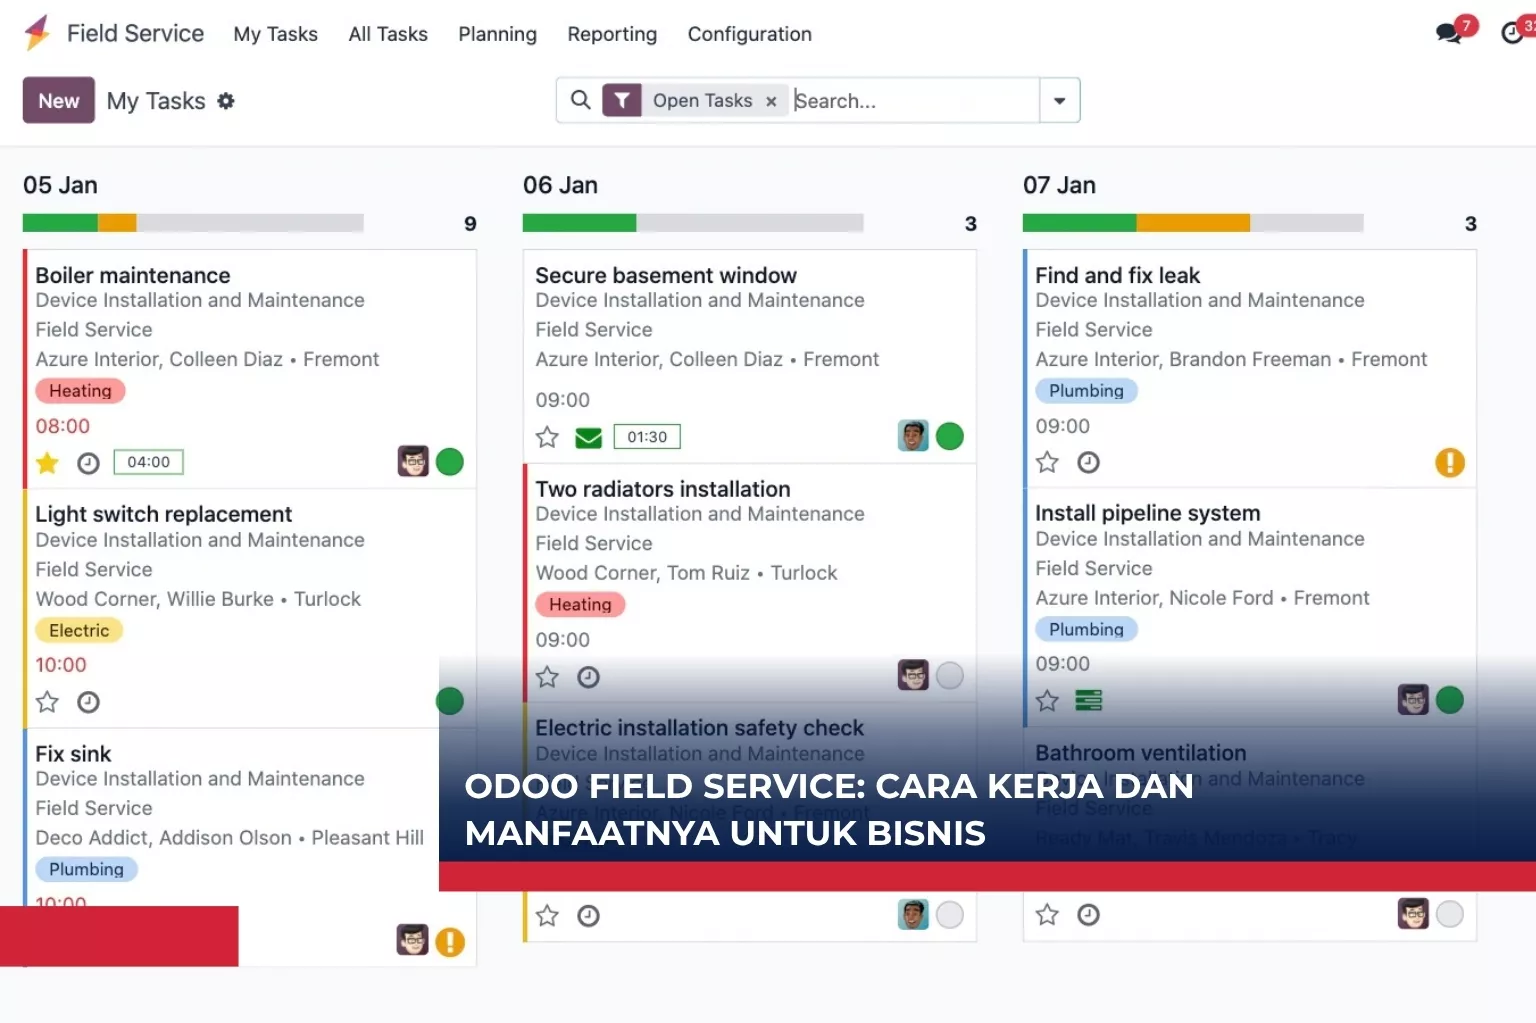Click the green status dot on Boiler maintenance
1536x1023 pixels.
click(x=450, y=462)
